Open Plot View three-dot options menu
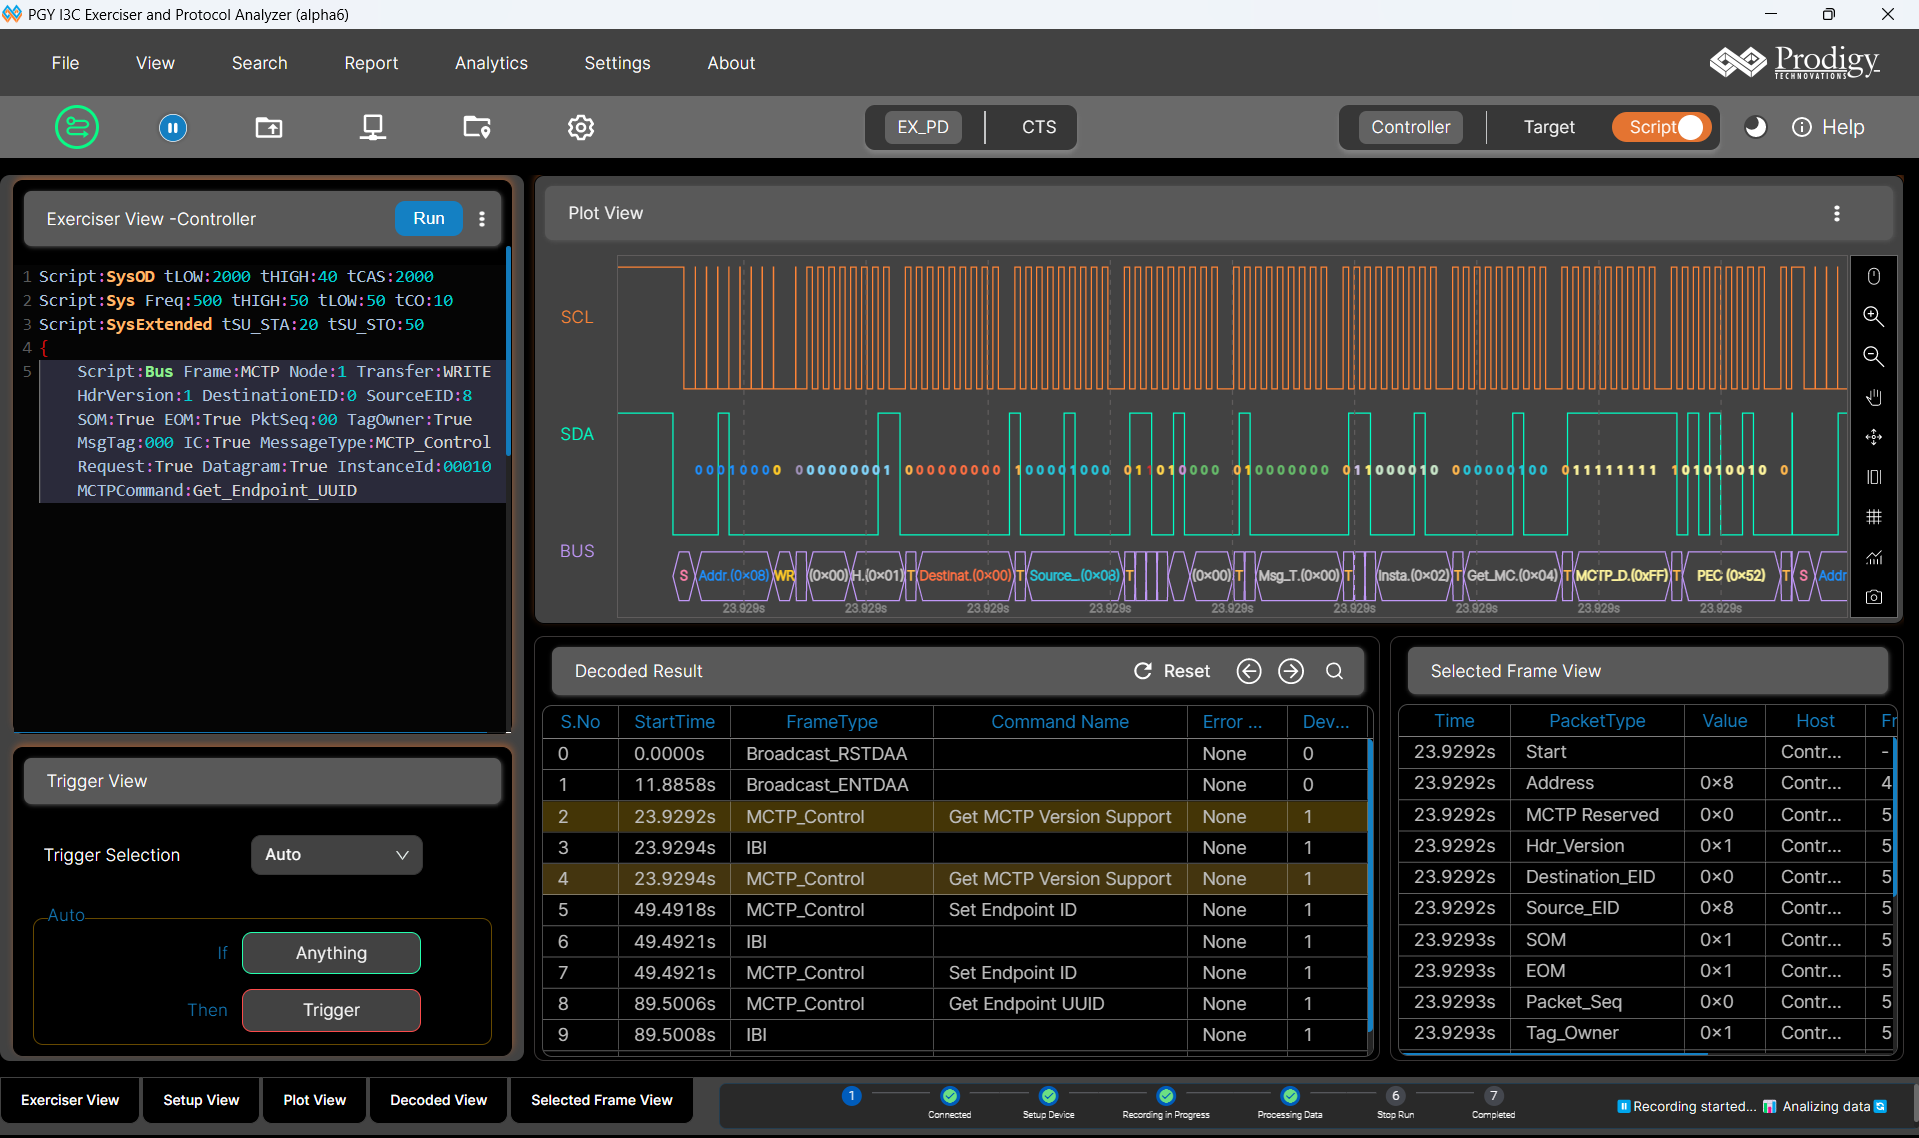The image size is (1919, 1138). [1836, 213]
